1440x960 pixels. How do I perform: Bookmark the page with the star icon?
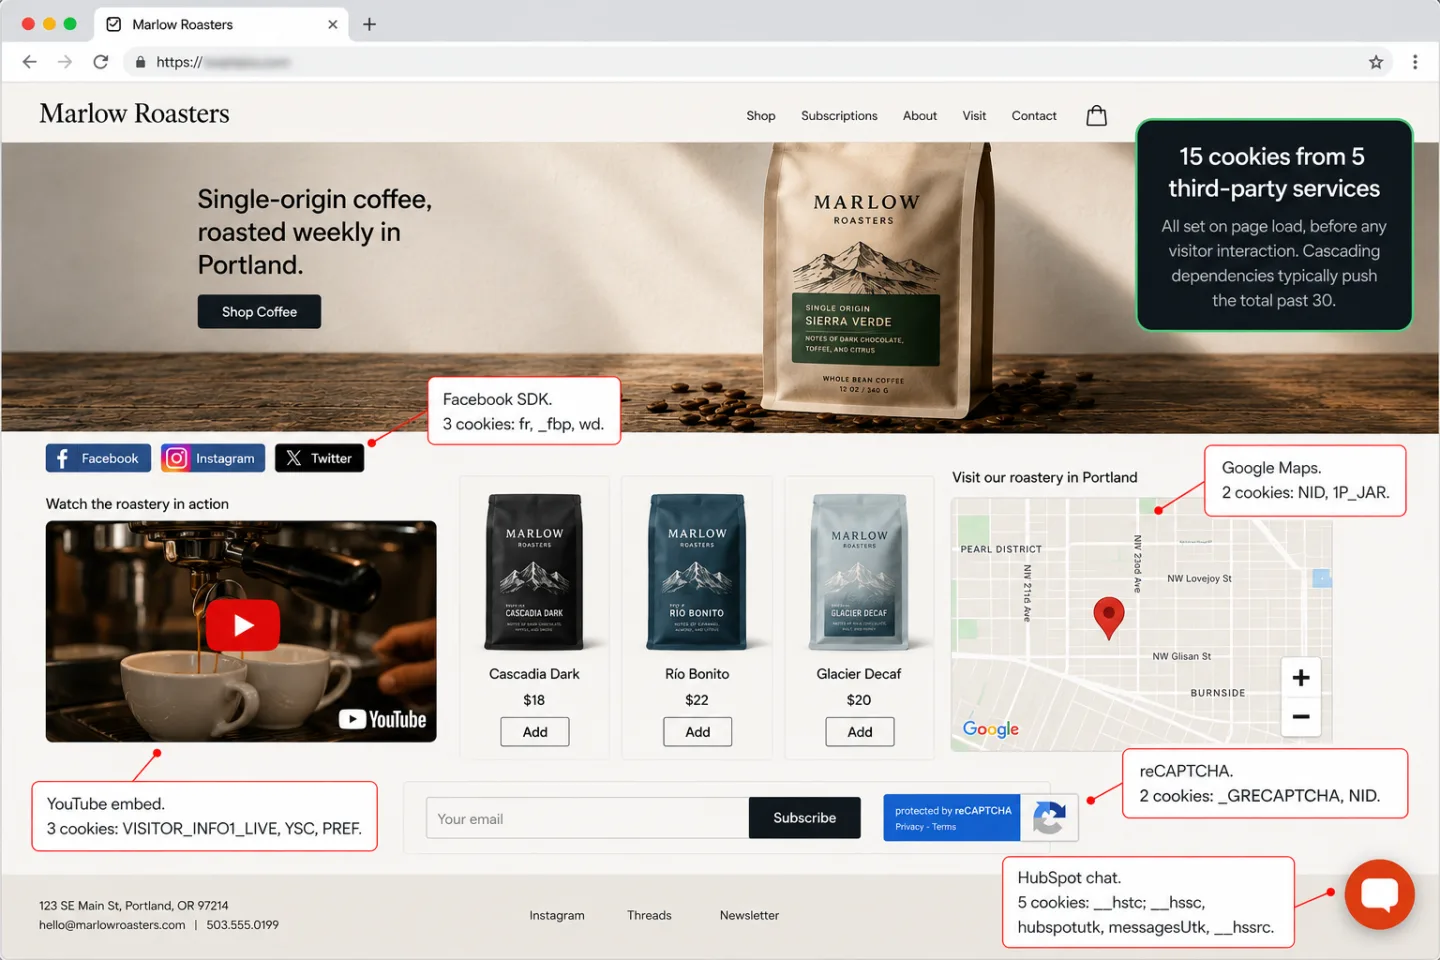(x=1376, y=62)
